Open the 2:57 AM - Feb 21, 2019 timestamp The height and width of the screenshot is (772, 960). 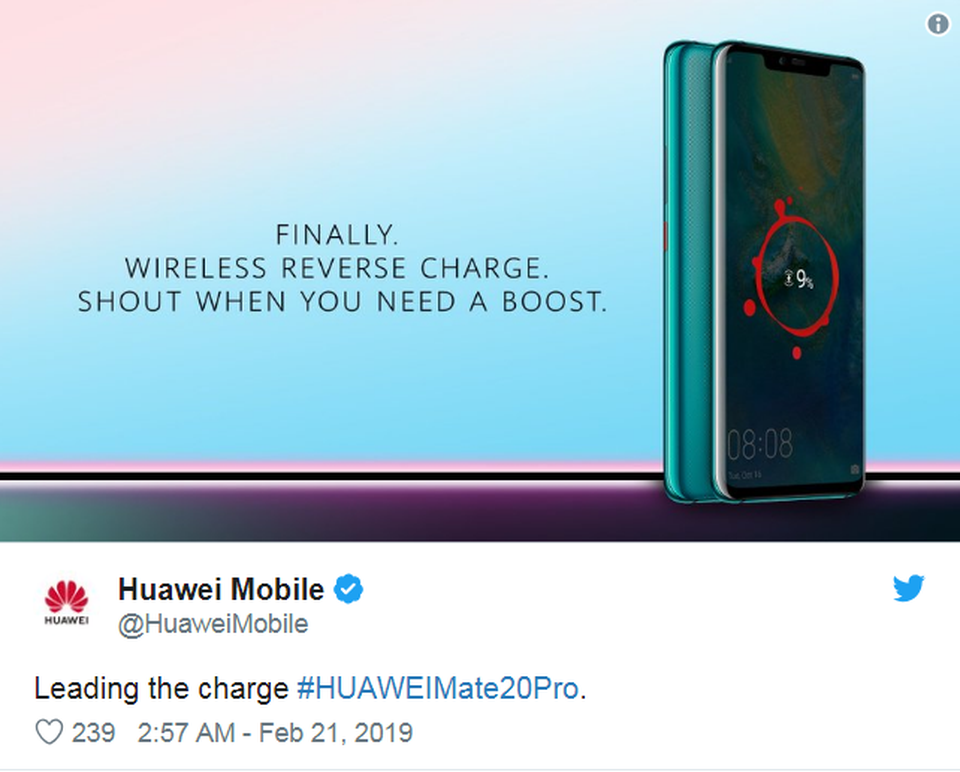coord(276,733)
